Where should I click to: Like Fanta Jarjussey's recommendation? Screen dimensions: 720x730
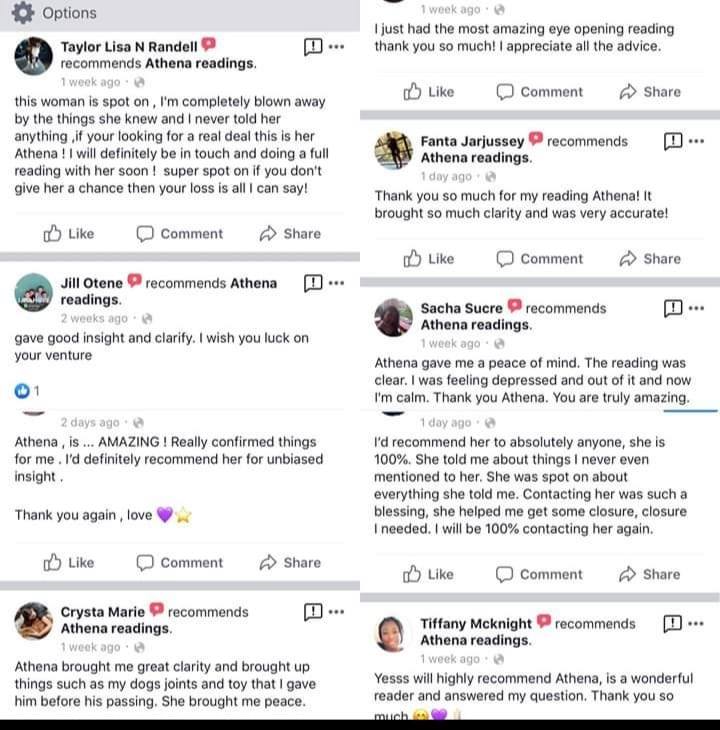pos(428,258)
